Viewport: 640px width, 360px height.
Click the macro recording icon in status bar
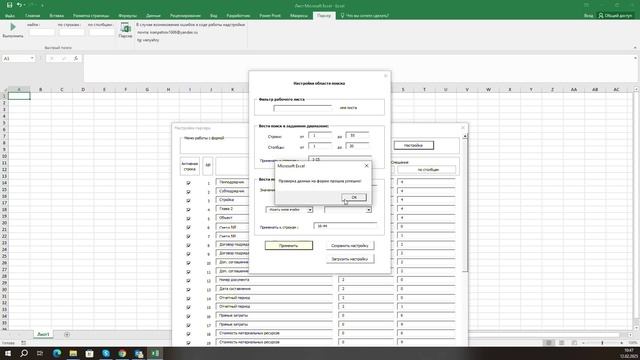point(23,343)
